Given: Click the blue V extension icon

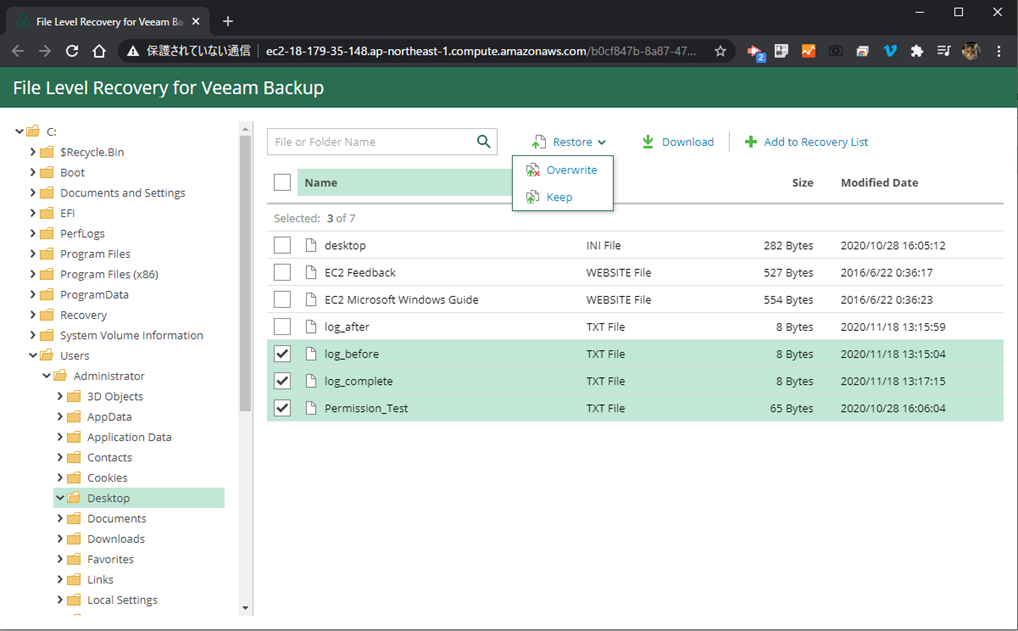Looking at the screenshot, I should pyautogui.click(x=889, y=51).
